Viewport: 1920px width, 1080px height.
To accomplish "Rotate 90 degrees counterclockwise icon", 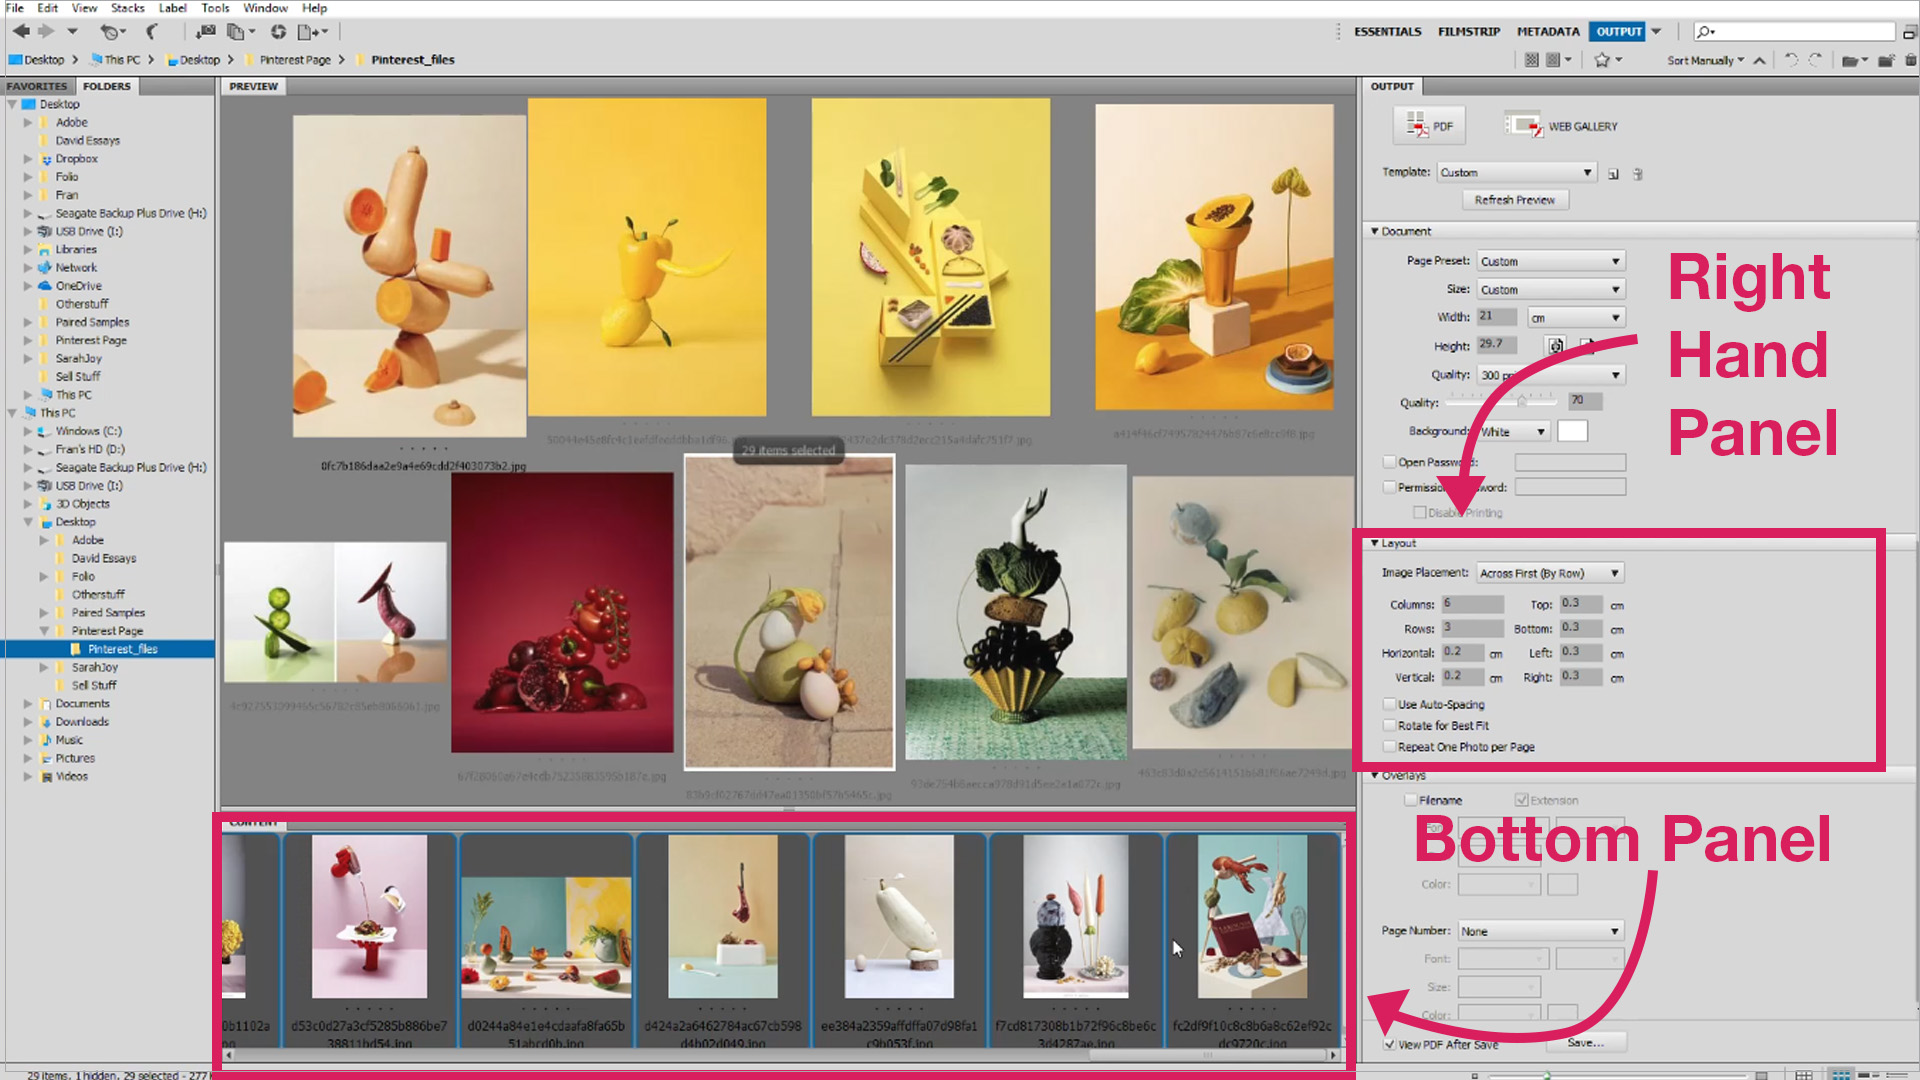I will [x=1791, y=60].
